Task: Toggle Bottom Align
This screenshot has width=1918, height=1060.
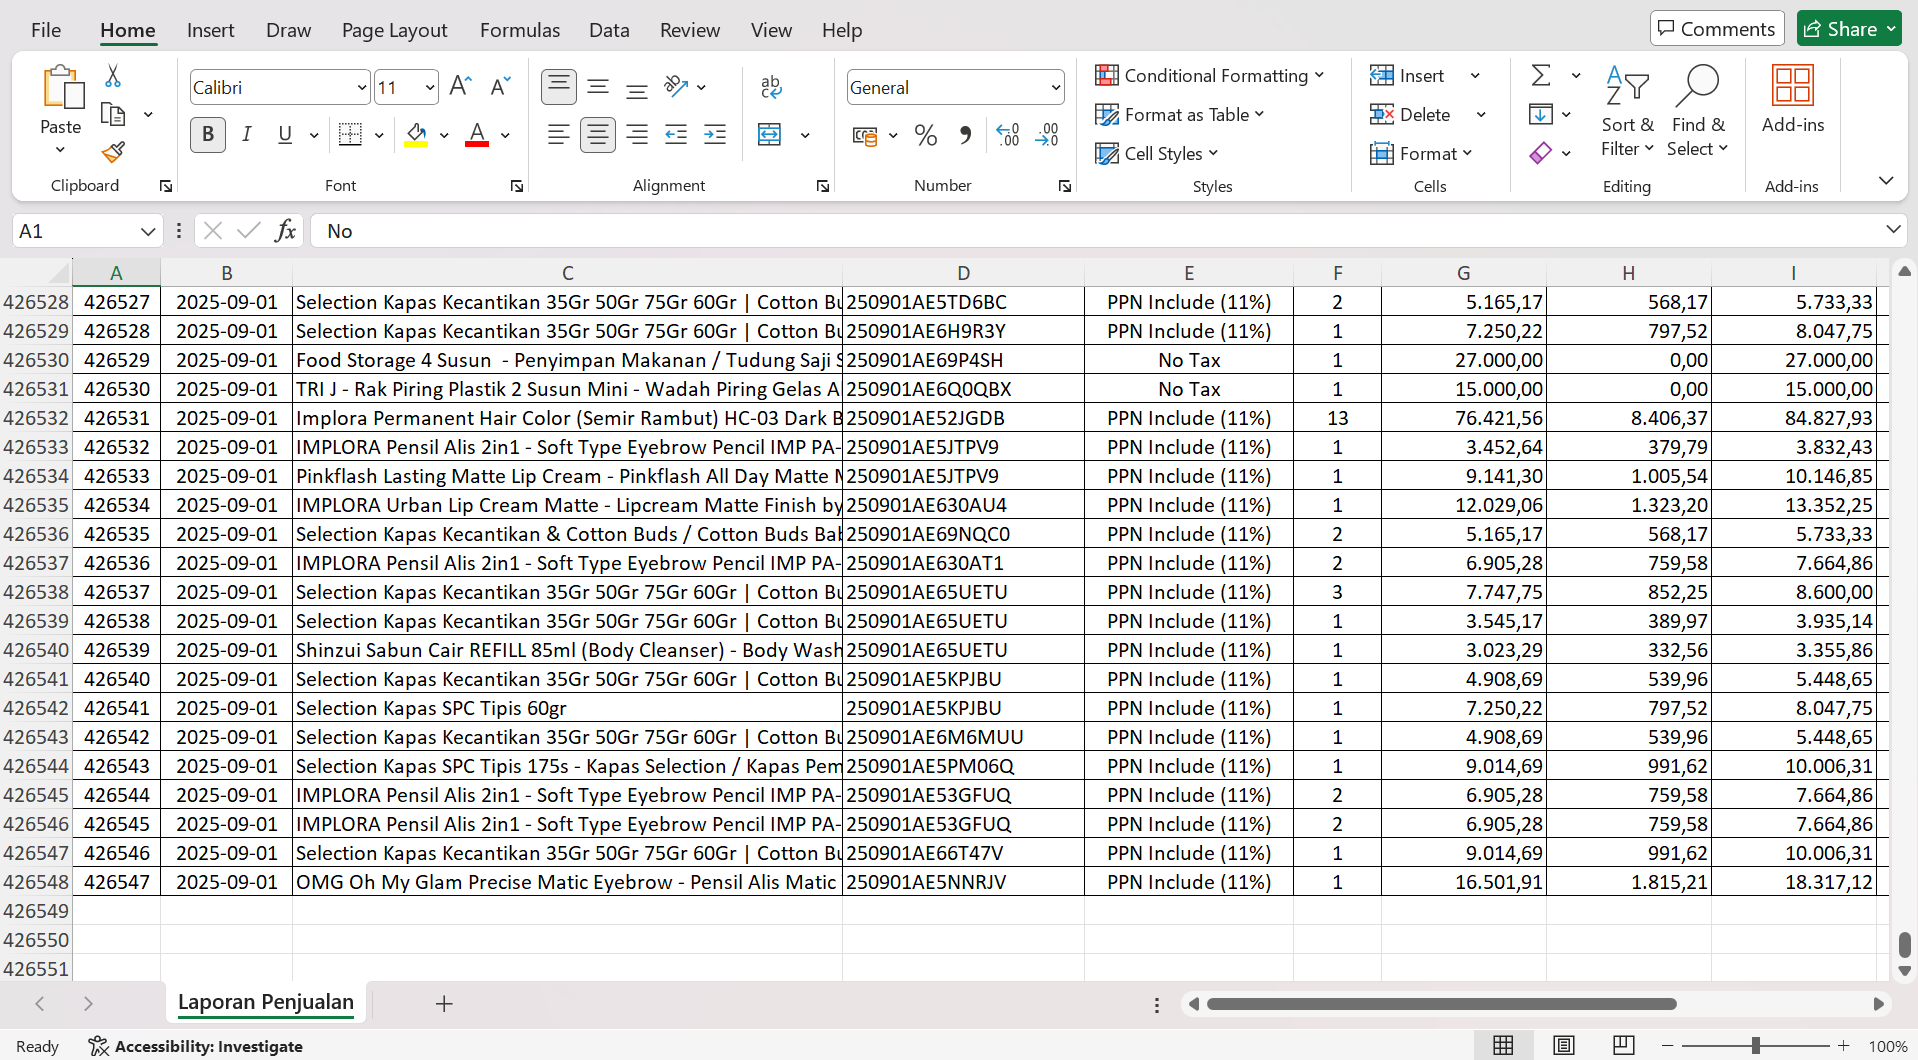Action: (x=637, y=87)
